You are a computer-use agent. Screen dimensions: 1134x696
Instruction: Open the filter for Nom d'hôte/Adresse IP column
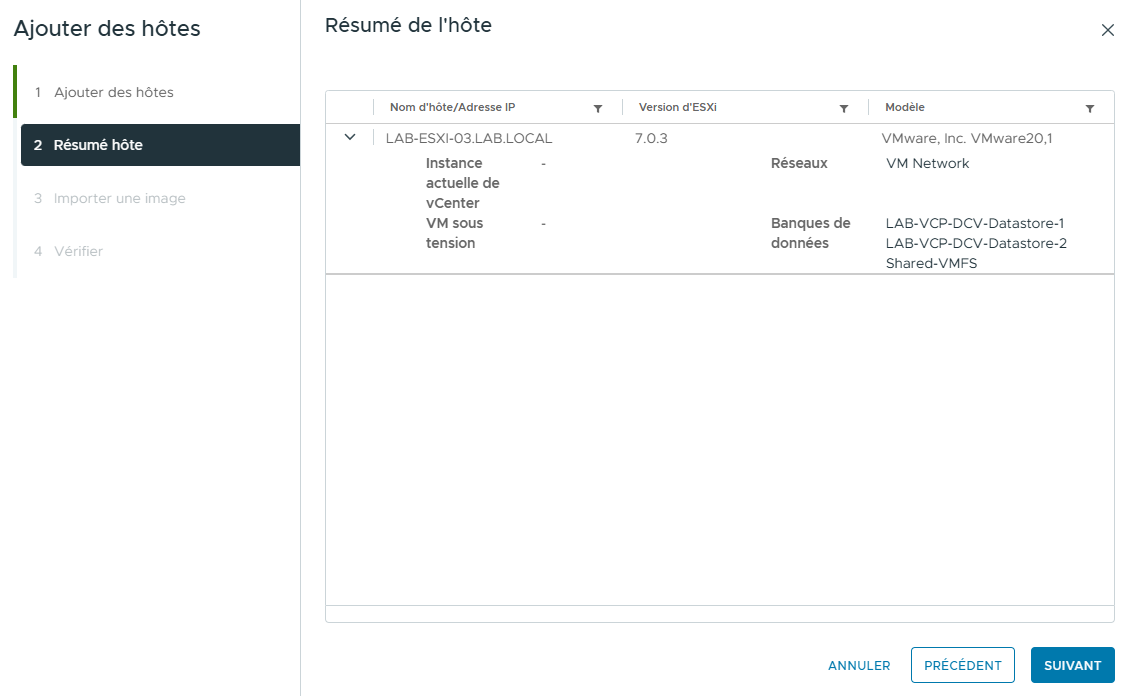[x=597, y=107]
